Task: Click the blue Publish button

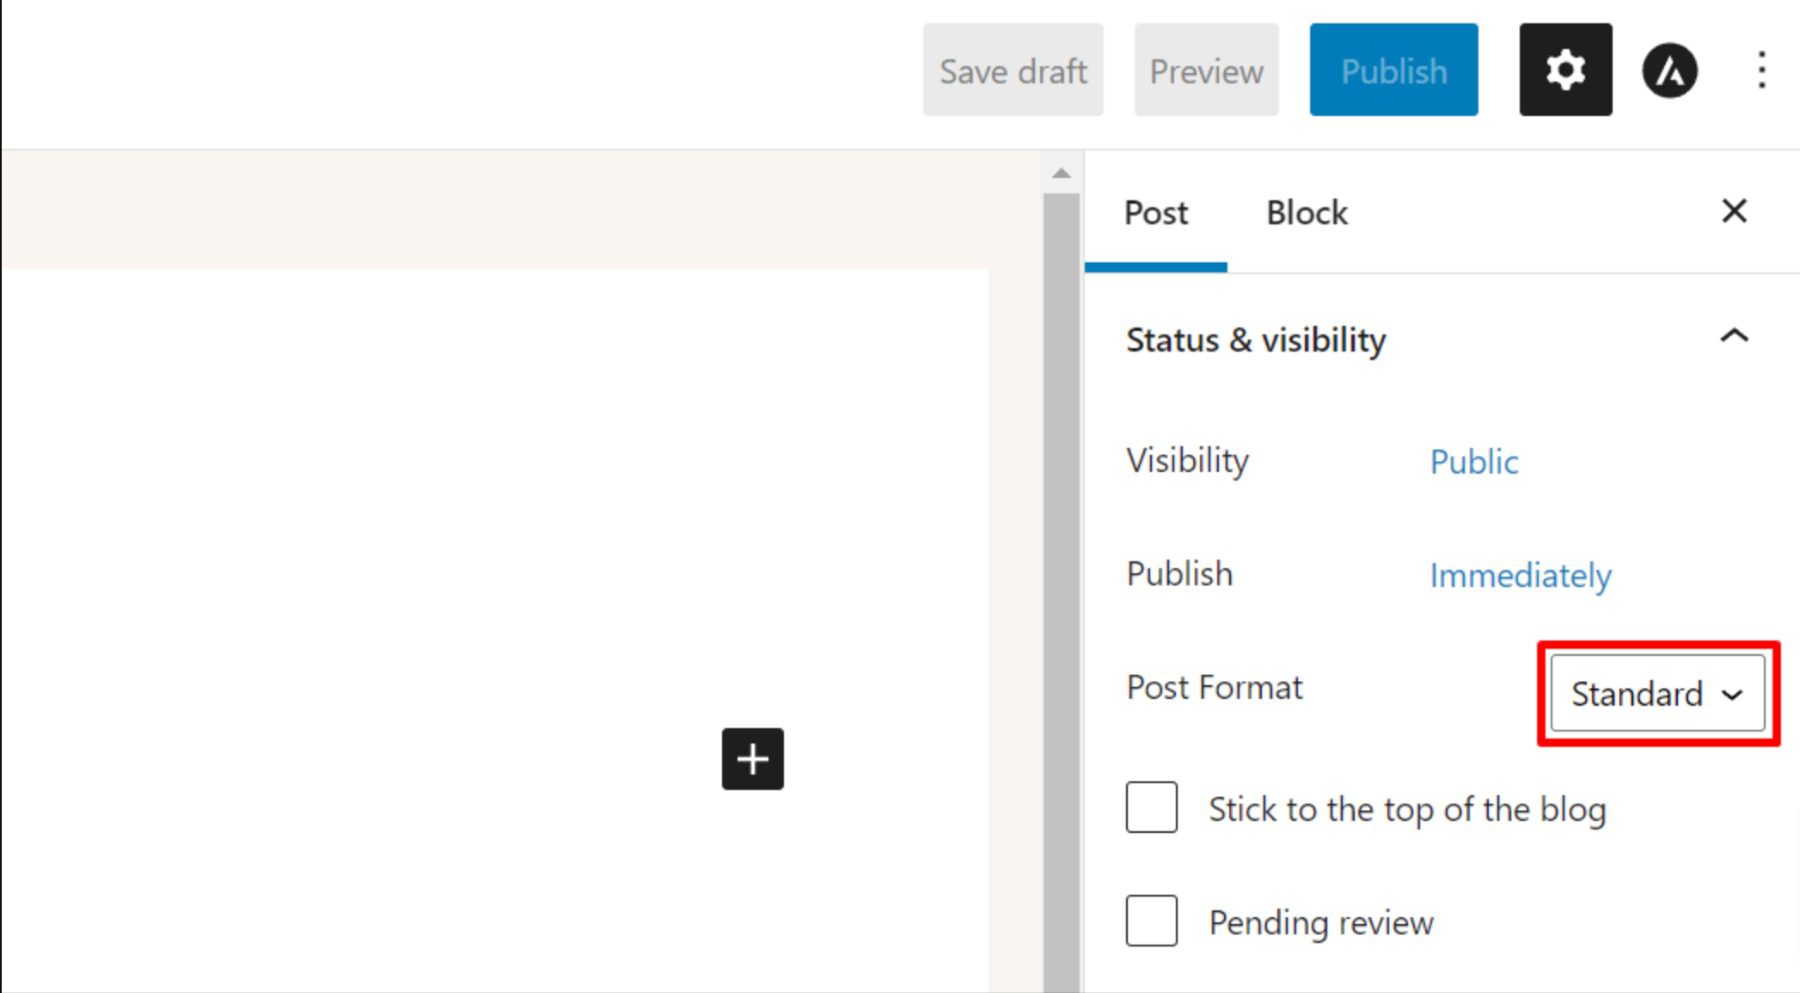Action: pyautogui.click(x=1393, y=70)
